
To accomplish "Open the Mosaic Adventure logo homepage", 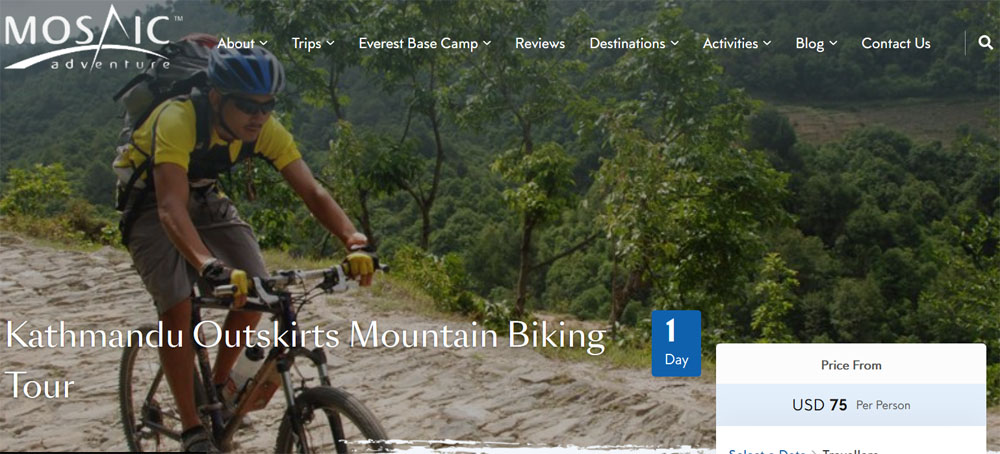I will 89,38.
